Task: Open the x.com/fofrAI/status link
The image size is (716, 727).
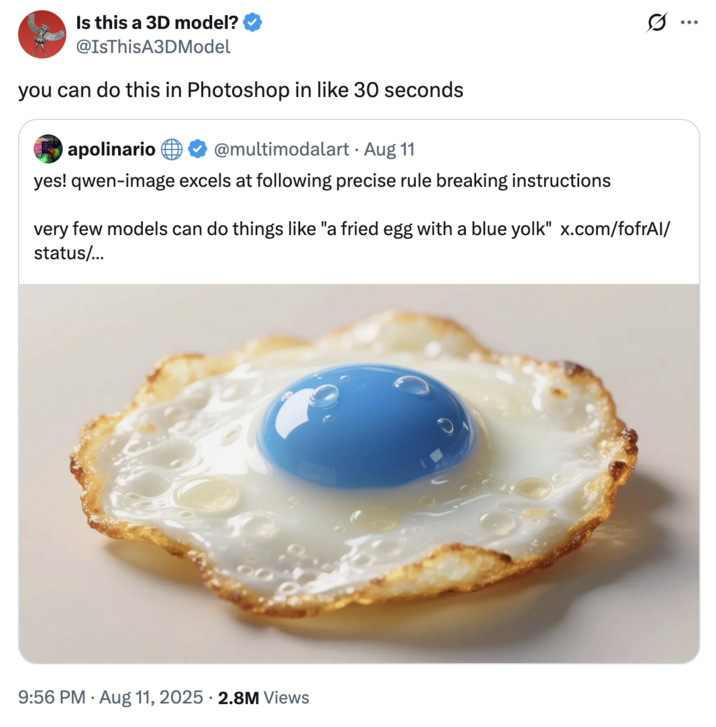Action: click(x=614, y=229)
